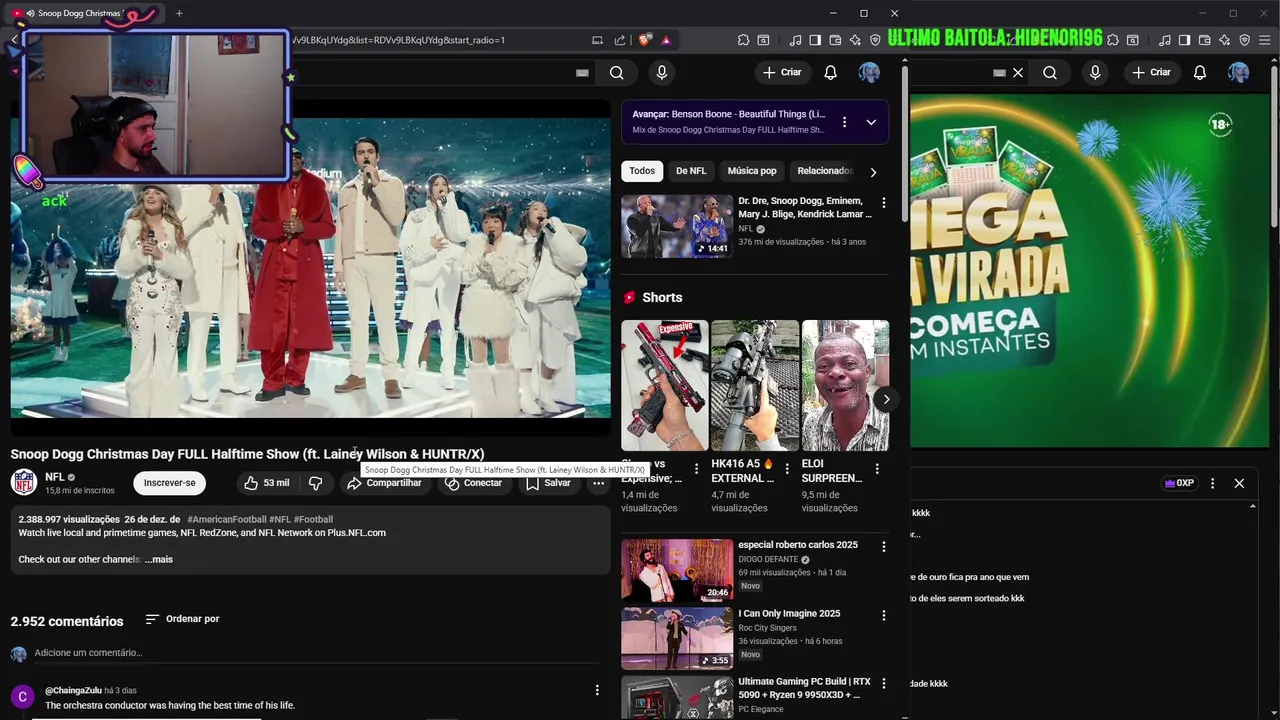Select Música pop filter chip
1280x720 pixels.
coord(752,171)
